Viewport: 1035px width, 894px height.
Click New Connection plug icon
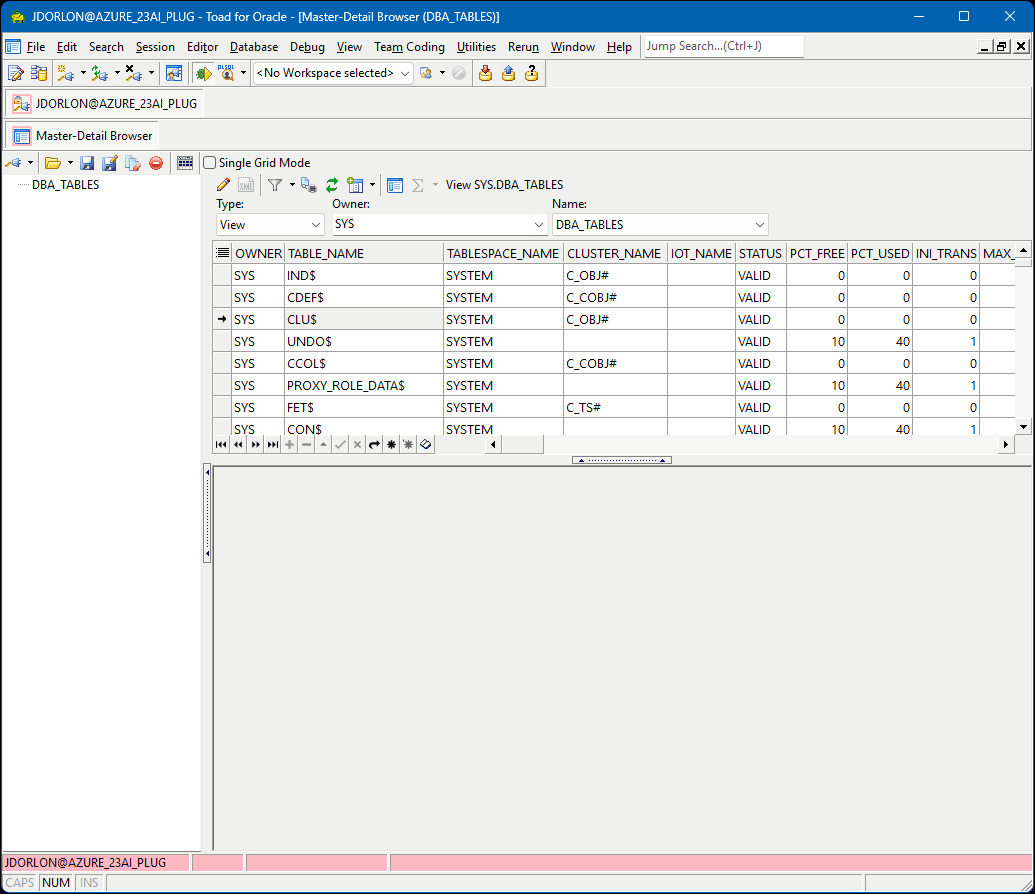[x=65, y=73]
